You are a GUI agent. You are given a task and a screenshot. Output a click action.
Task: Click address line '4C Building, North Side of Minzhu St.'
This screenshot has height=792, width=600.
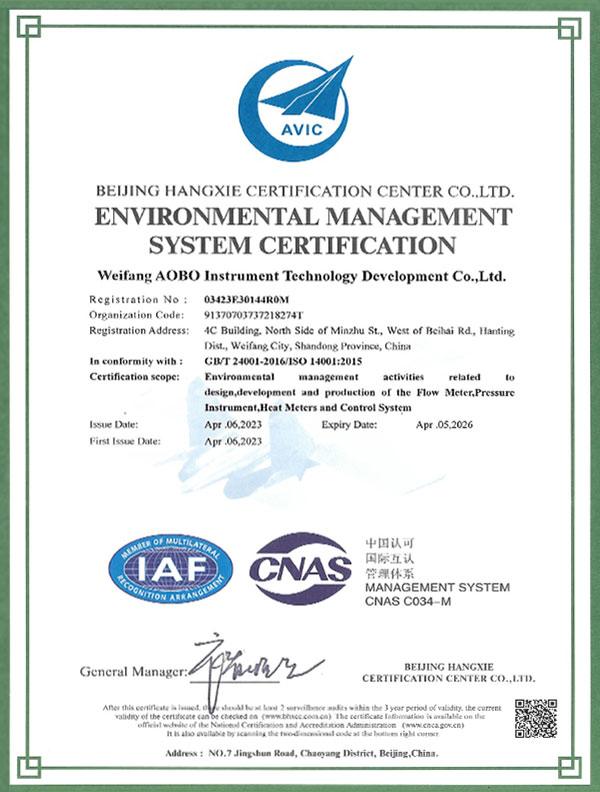click(293, 331)
